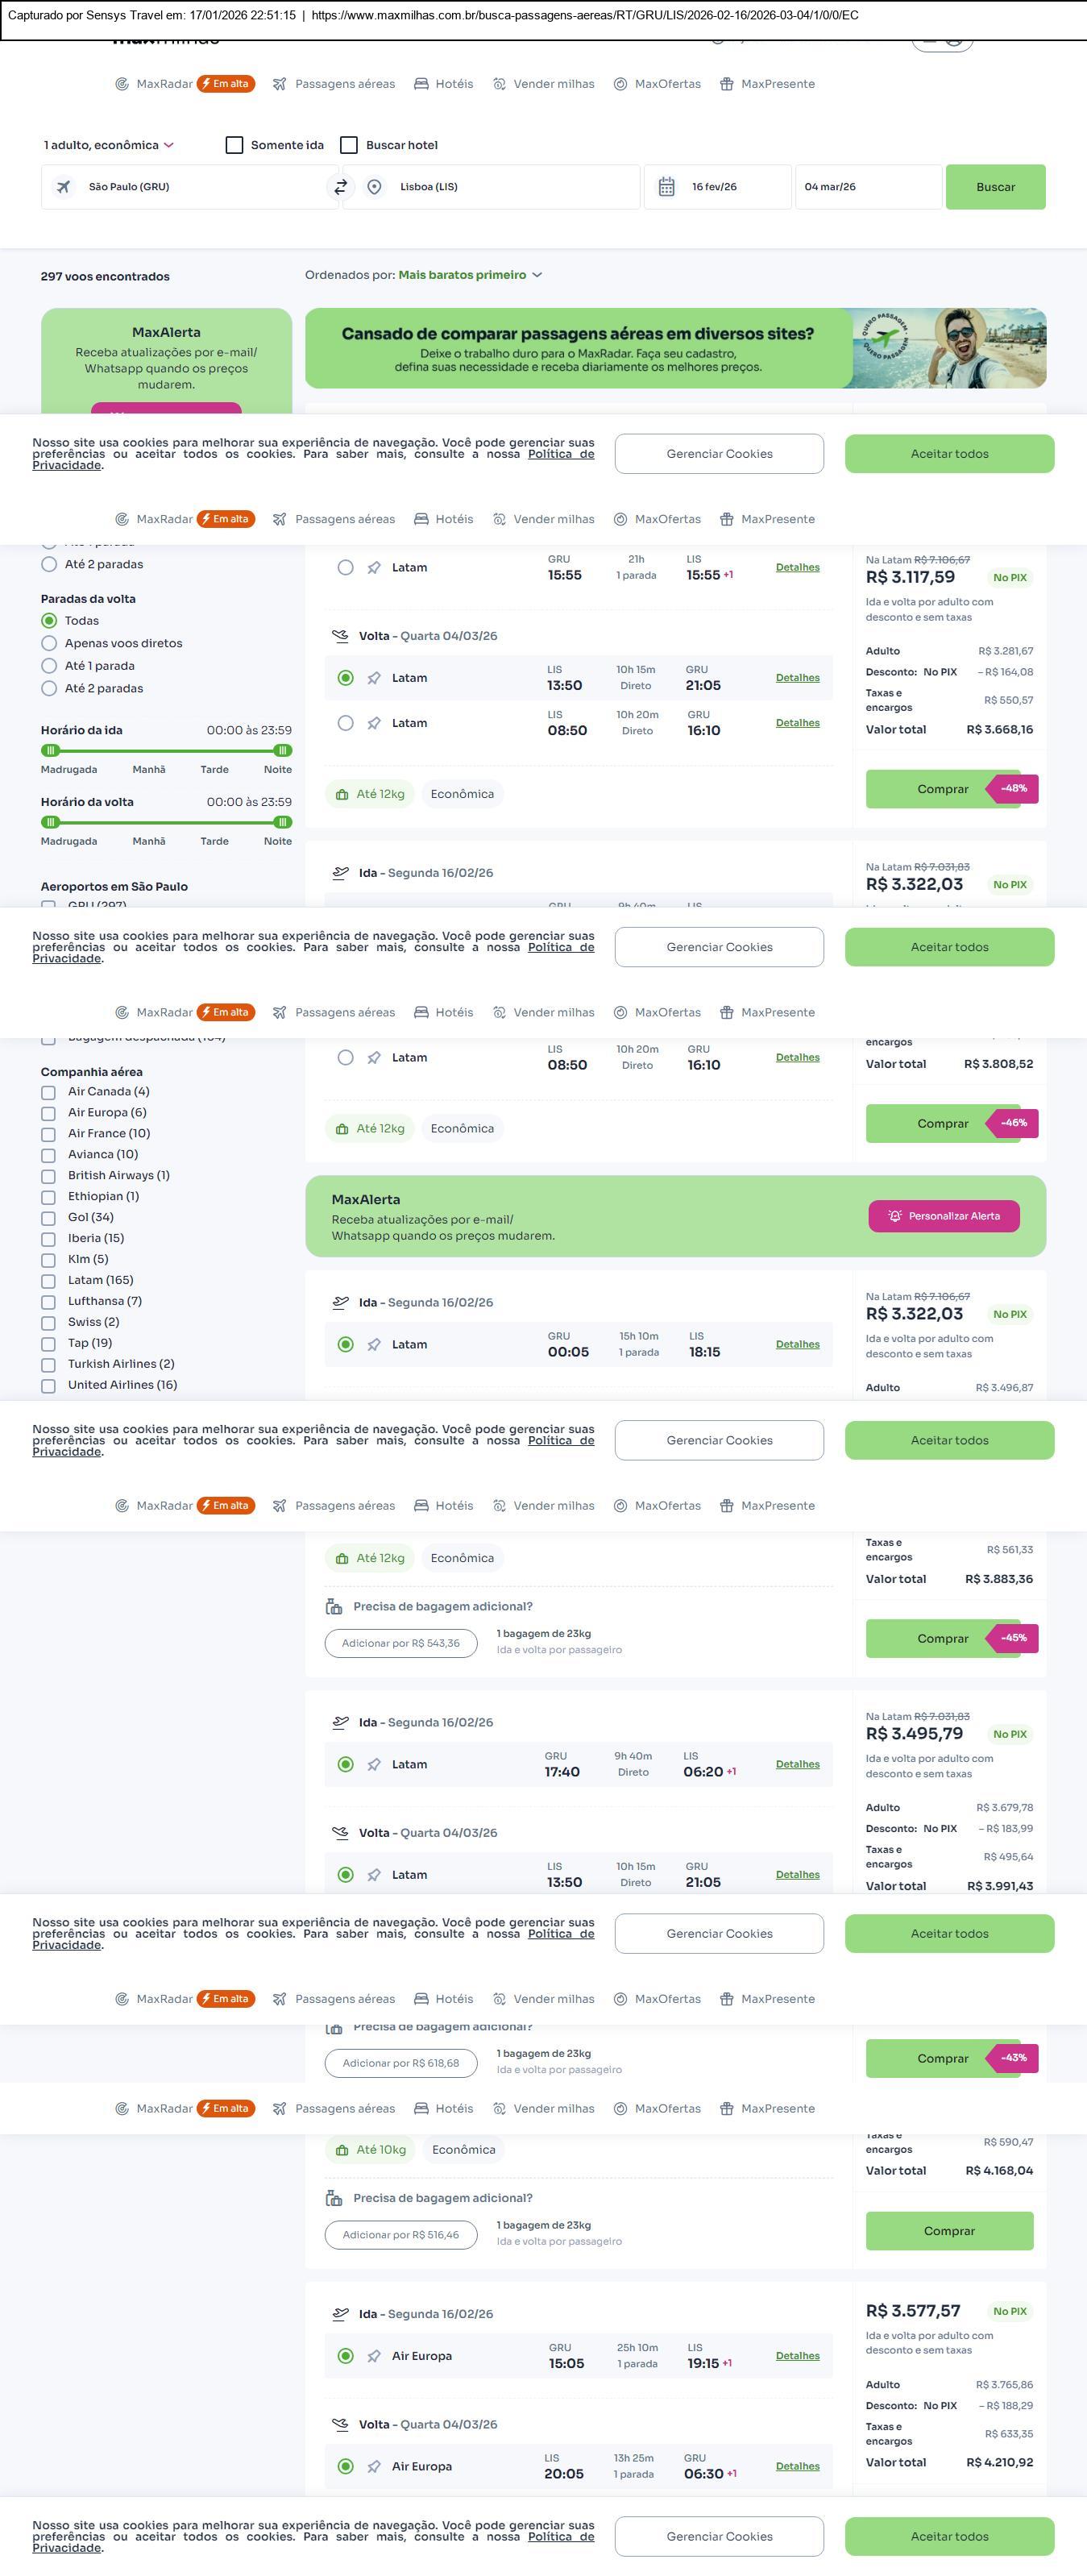Open the '1 adulto, econômica' passenger dropdown
The width and height of the screenshot is (1087, 2576).
[x=108, y=145]
